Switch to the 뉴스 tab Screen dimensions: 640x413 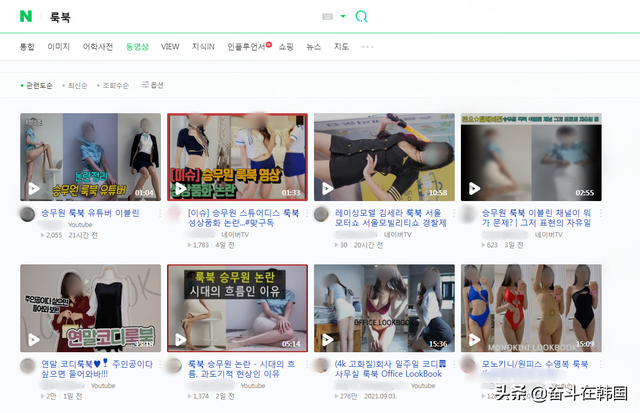point(314,46)
